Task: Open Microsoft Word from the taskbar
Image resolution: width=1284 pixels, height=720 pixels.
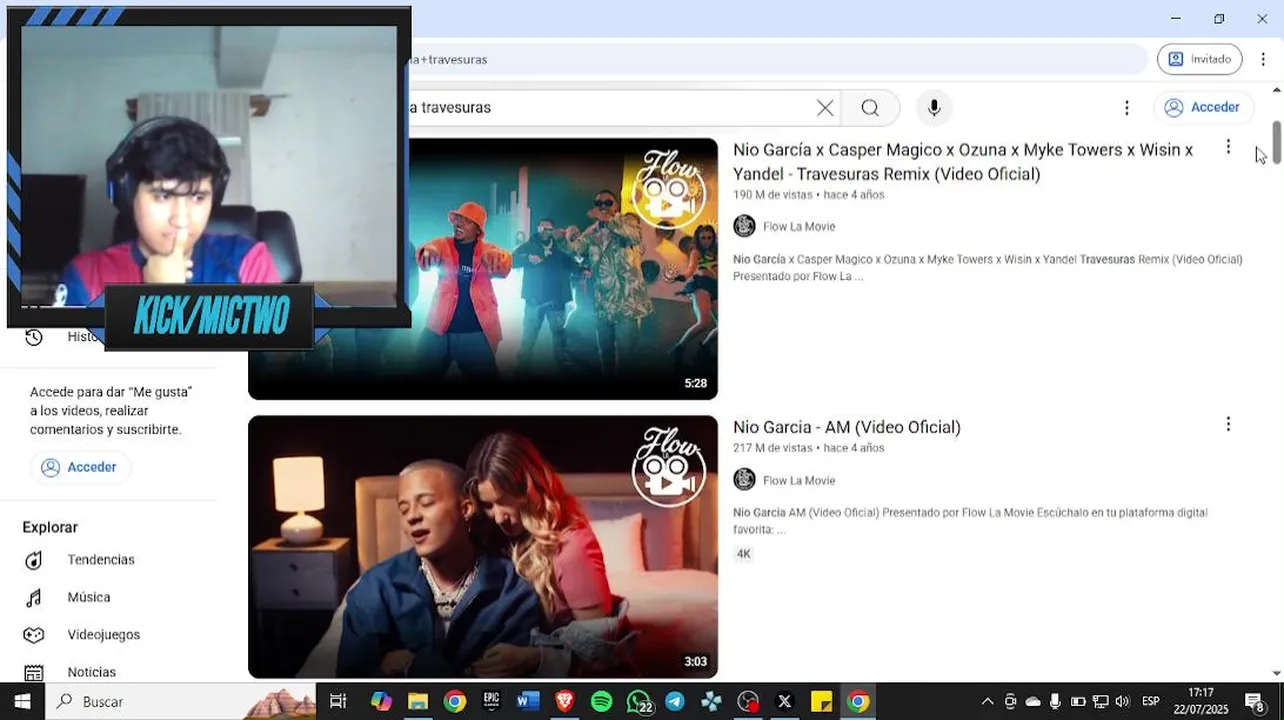Action: (528, 701)
